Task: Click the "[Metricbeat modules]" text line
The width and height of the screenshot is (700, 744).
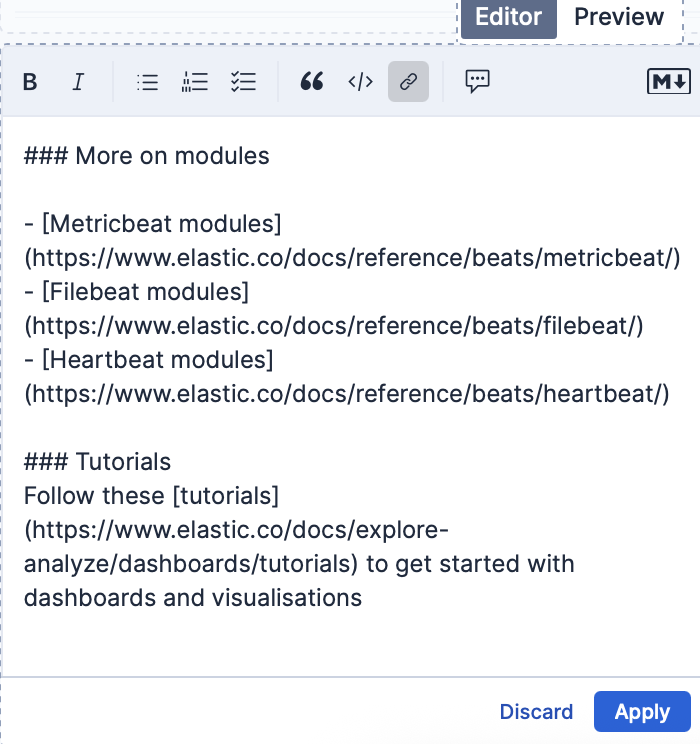Action: click(153, 224)
